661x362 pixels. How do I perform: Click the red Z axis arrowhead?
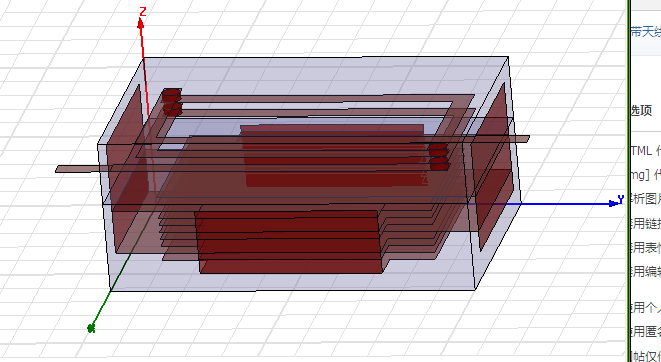pos(141,24)
